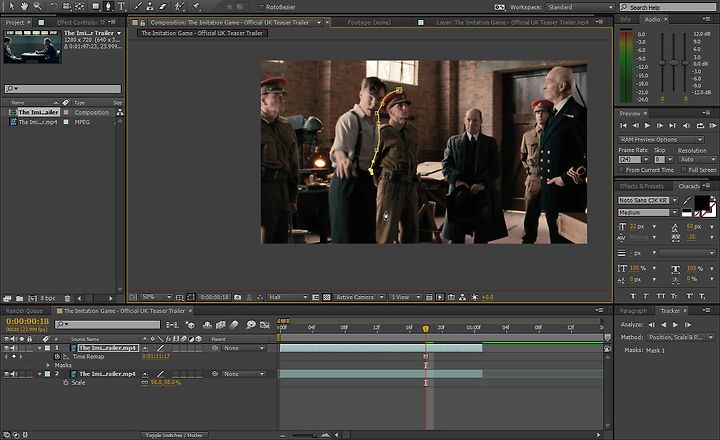Click the current timecode 0:00:00:18

coord(28,321)
